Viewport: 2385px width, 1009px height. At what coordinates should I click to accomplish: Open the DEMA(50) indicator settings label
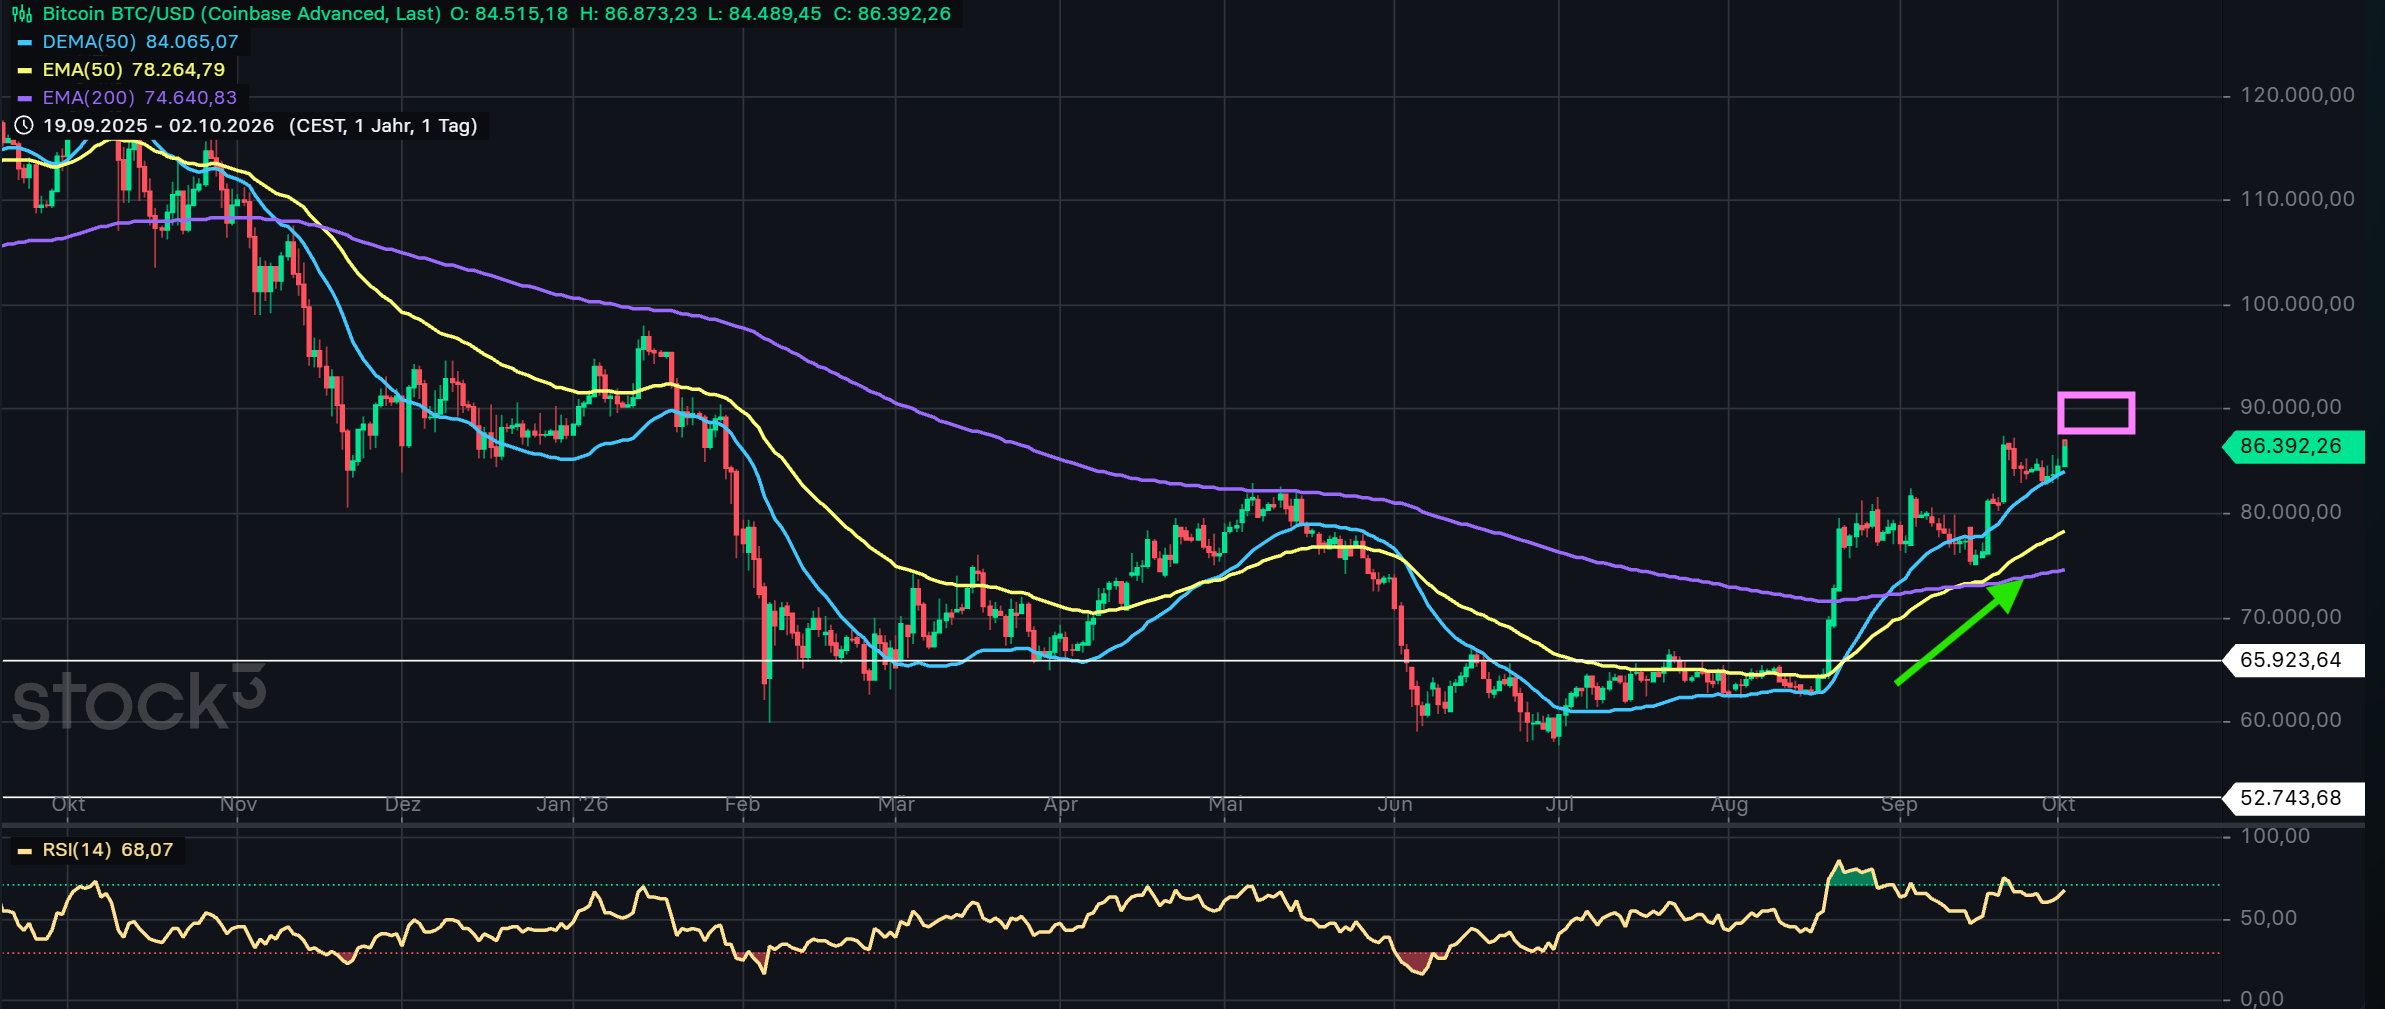(89, 42)
